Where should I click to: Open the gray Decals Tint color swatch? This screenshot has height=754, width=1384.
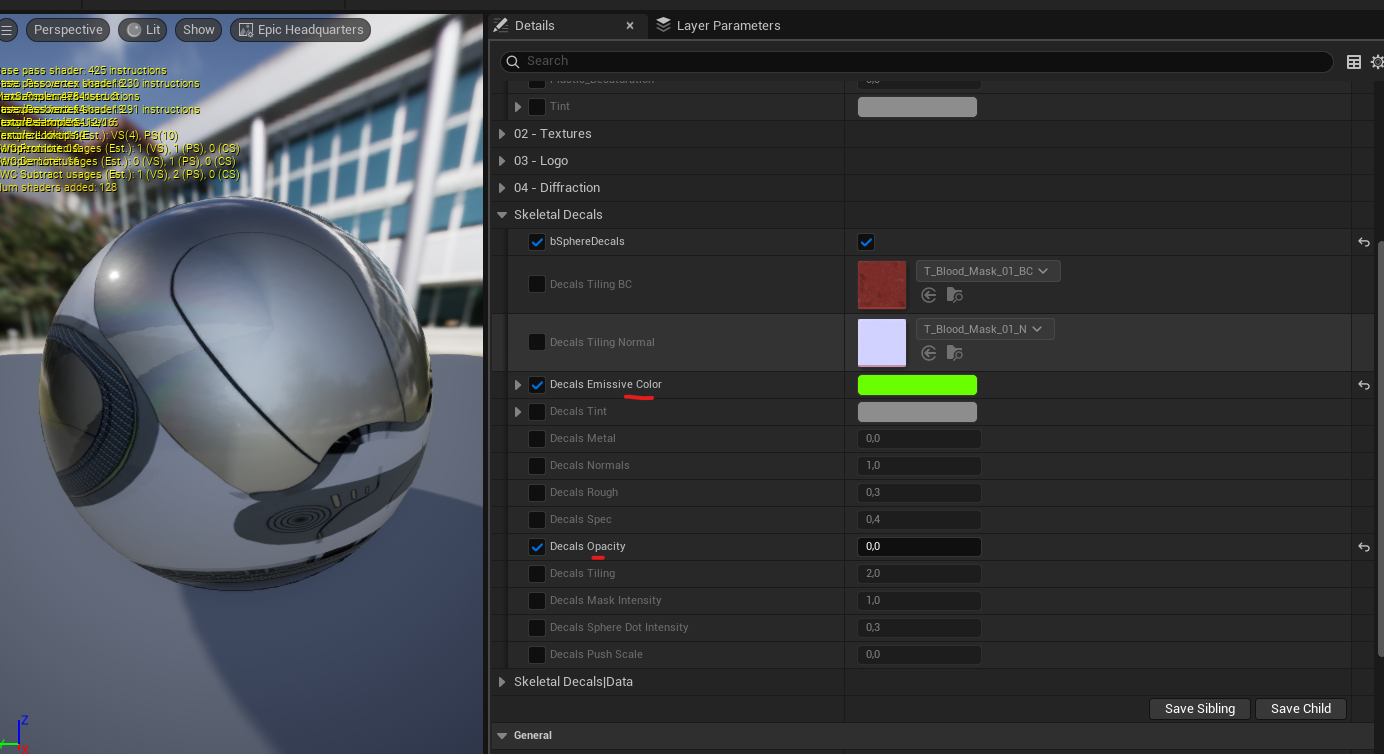pos(917,412)
